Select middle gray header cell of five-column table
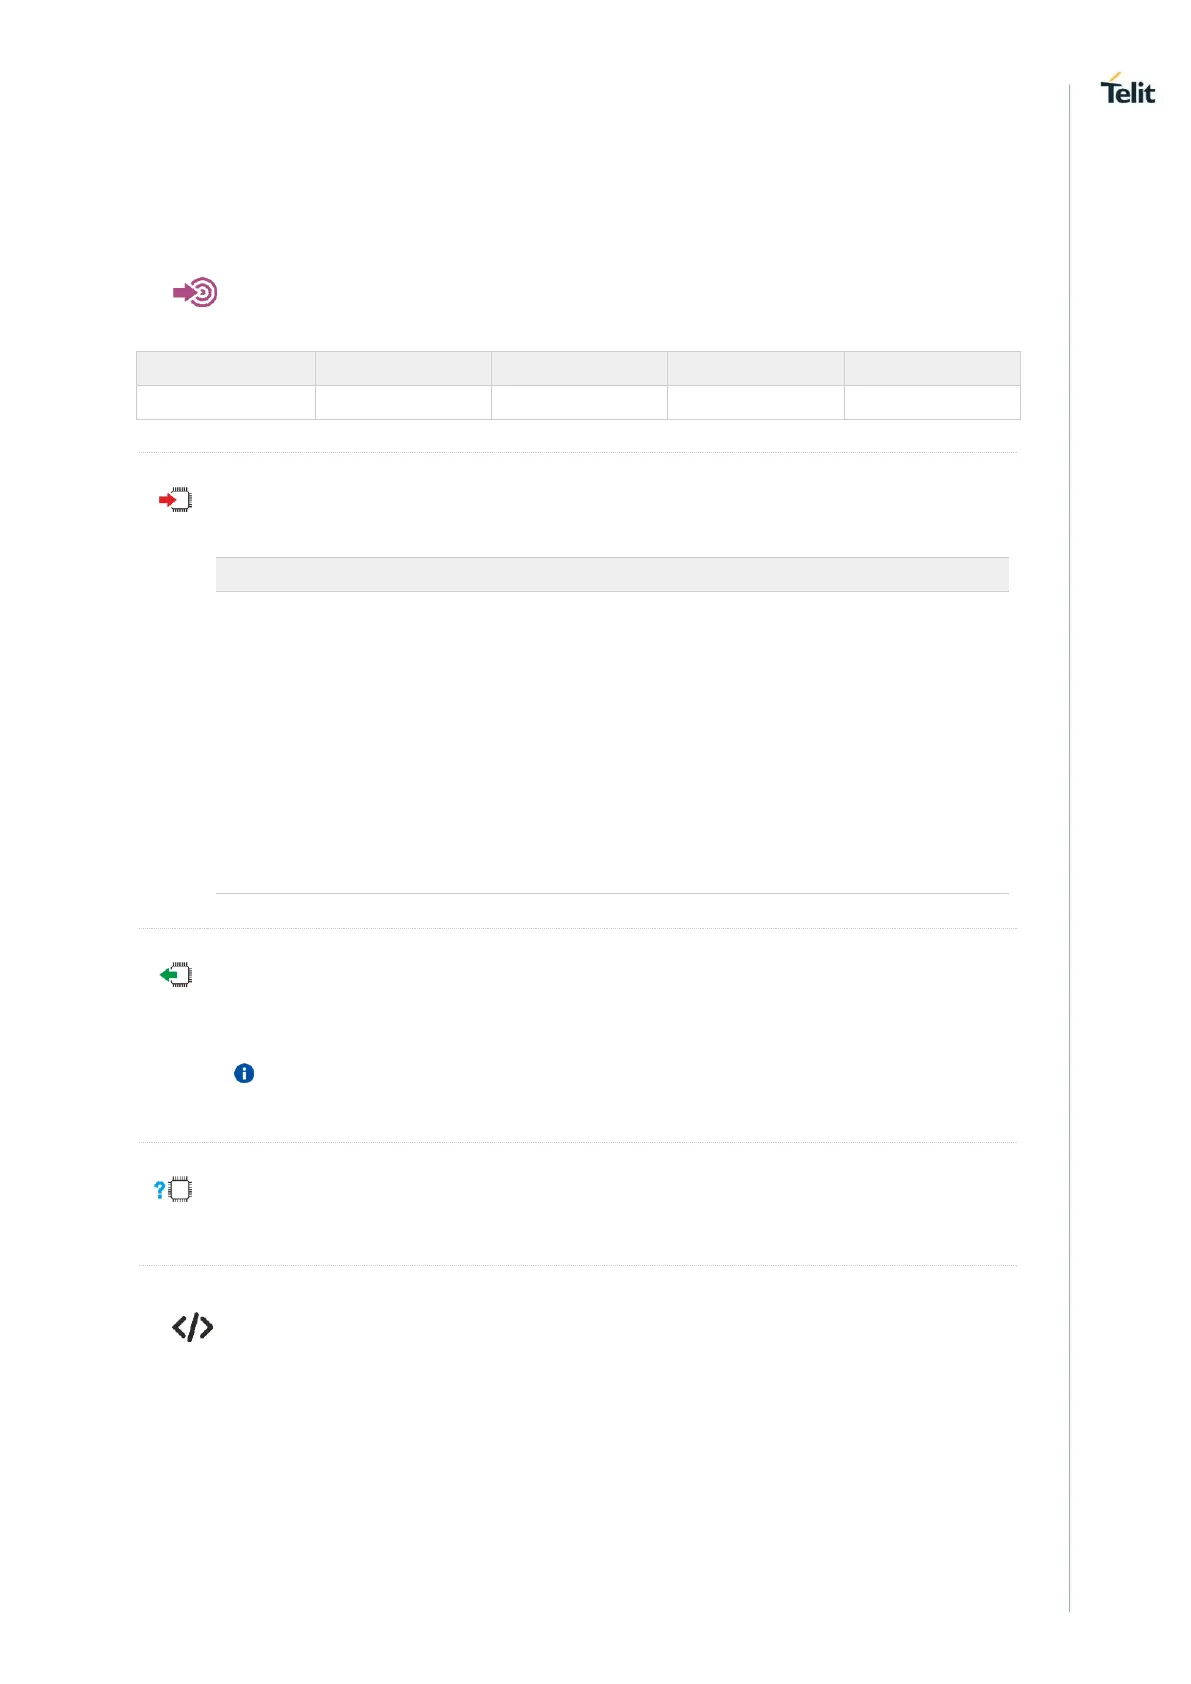Screen dimensions: 1191x1684 [x=579, y=368]
